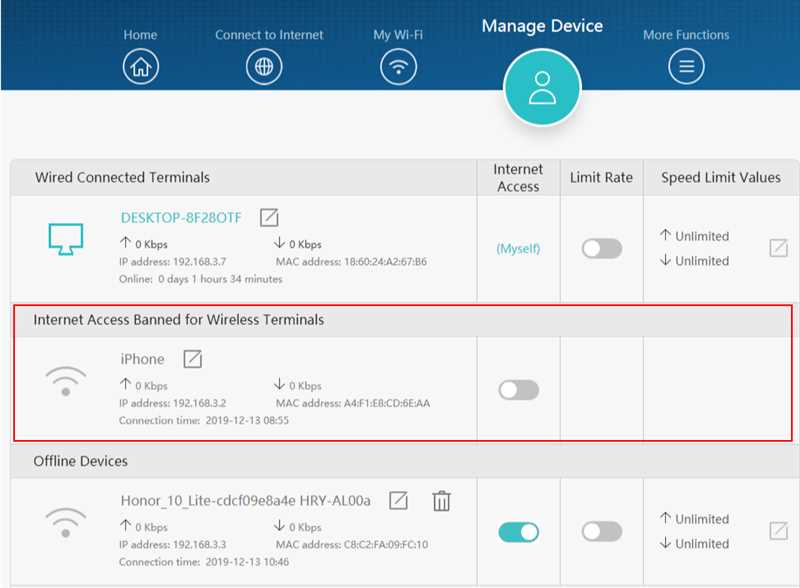
Task: Switch to Connect to Internet tab label
Action: tap(269, 35)
